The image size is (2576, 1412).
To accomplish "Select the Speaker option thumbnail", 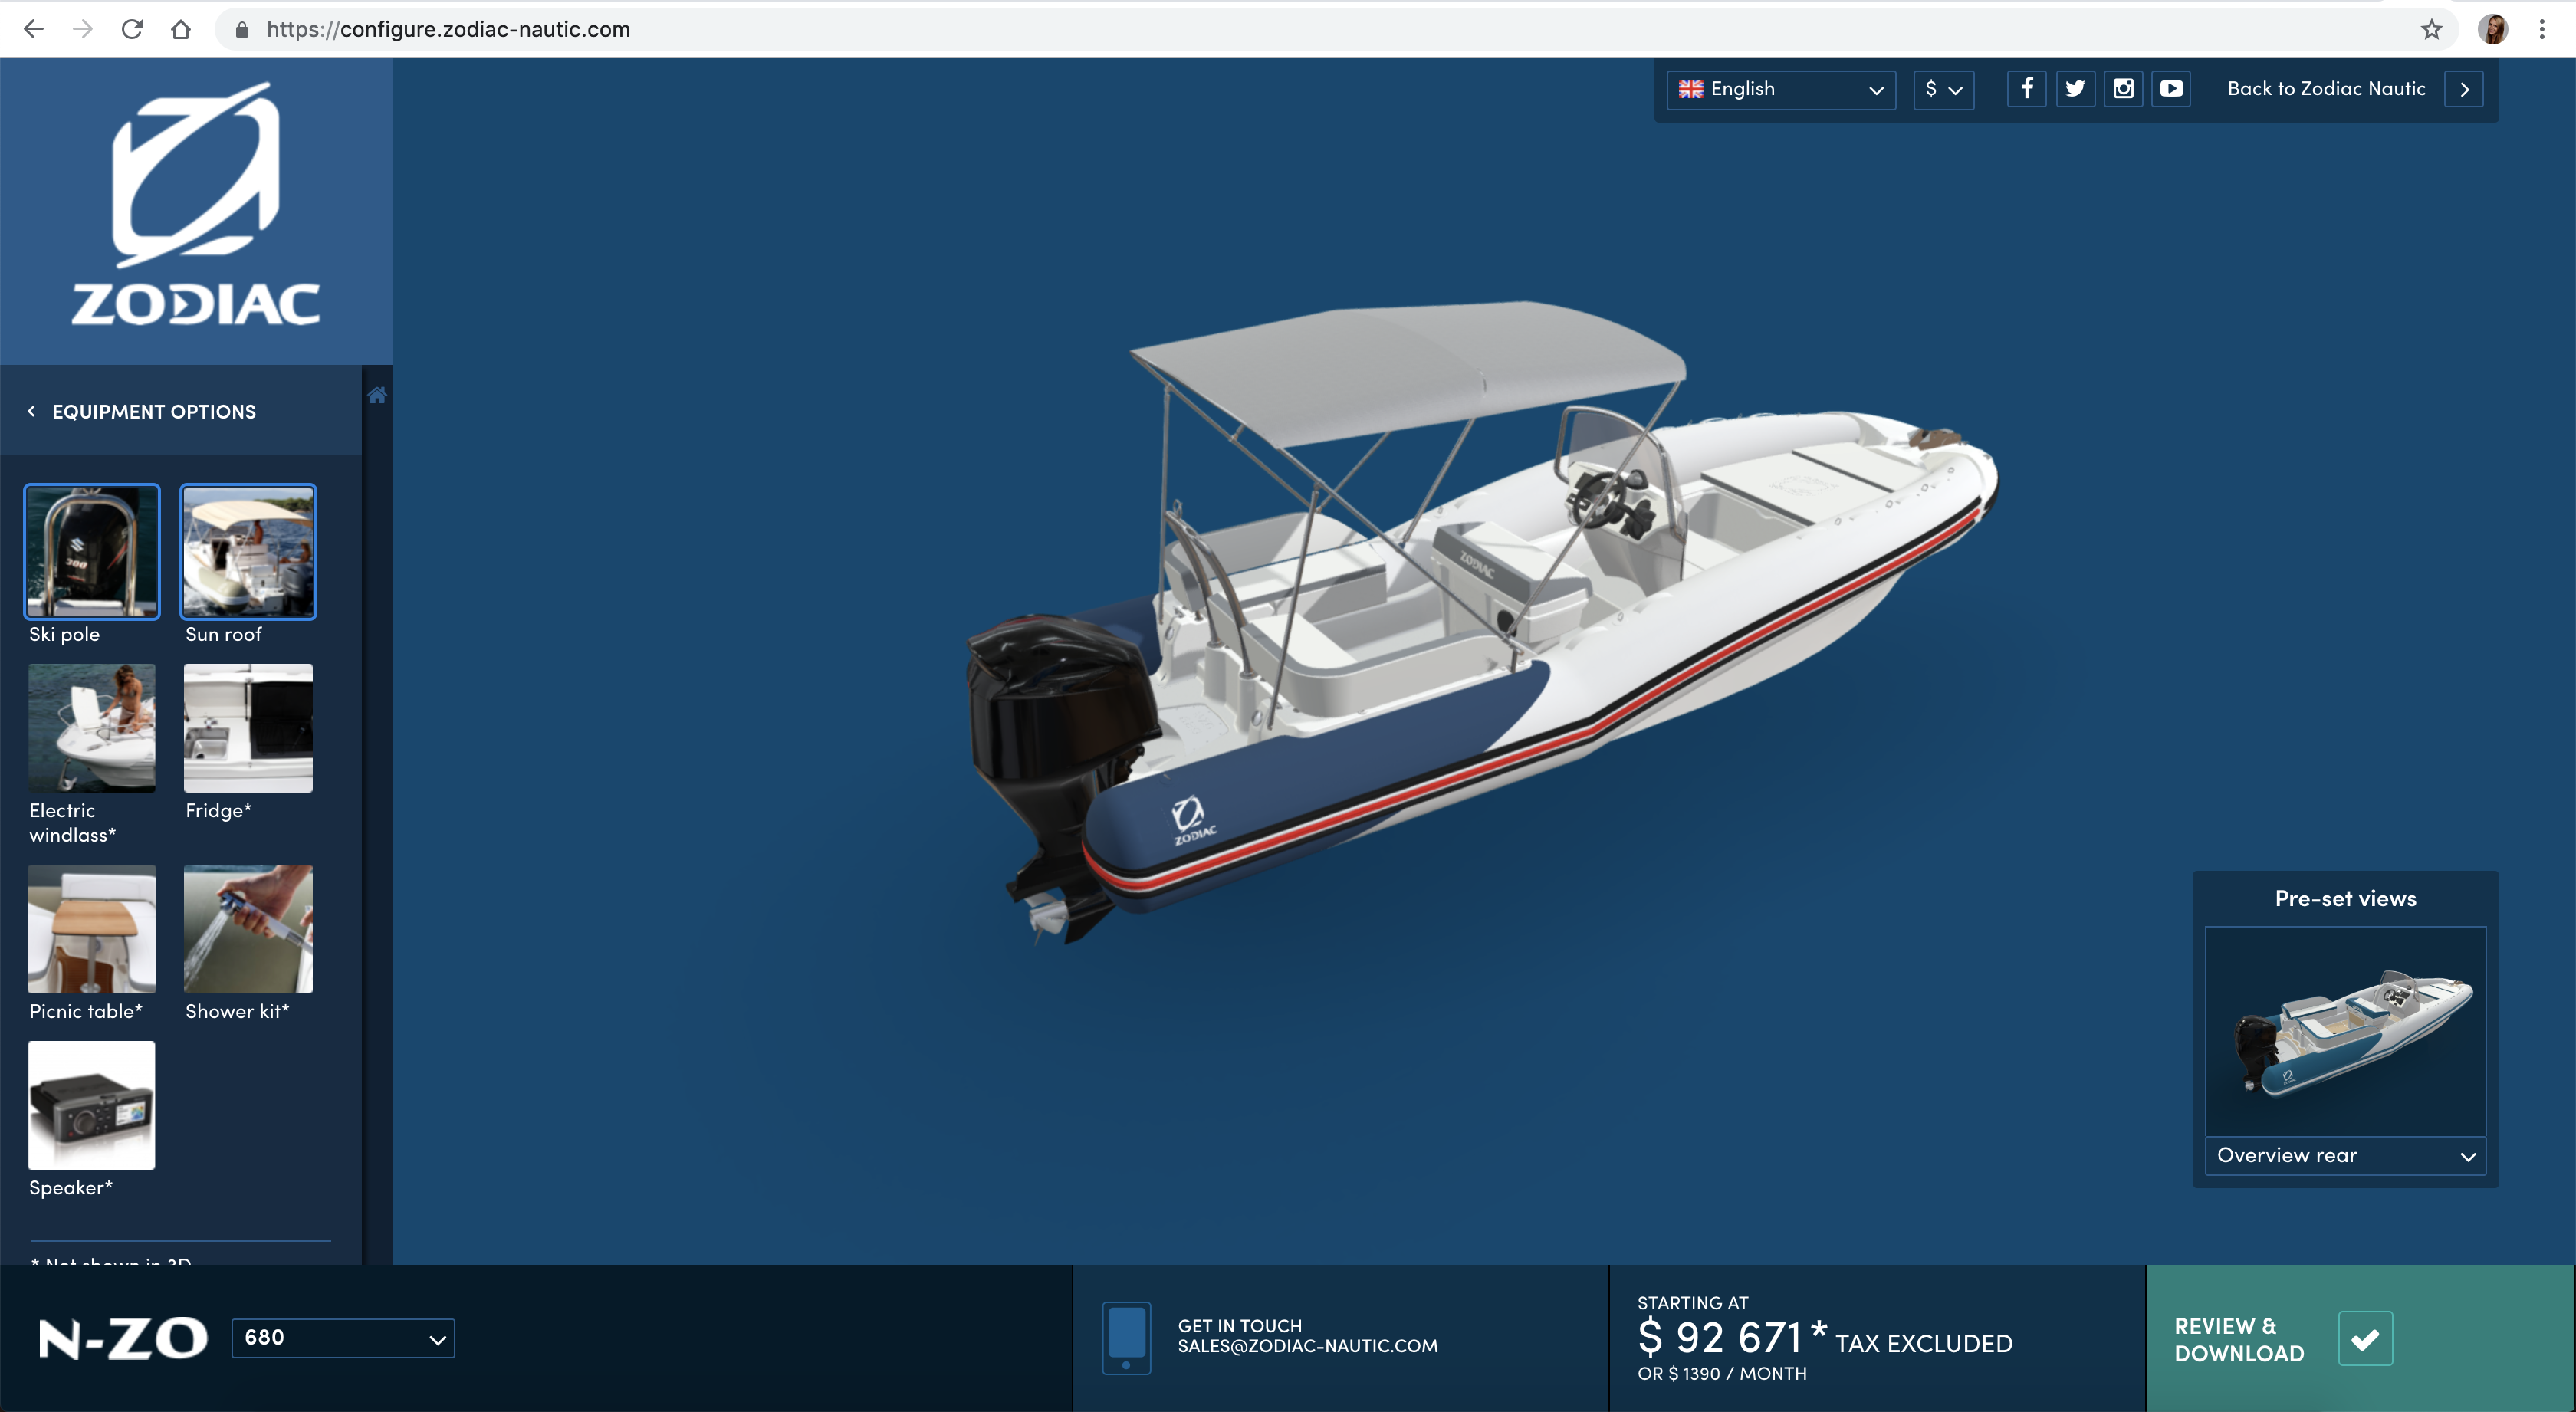I will 92,1105.
